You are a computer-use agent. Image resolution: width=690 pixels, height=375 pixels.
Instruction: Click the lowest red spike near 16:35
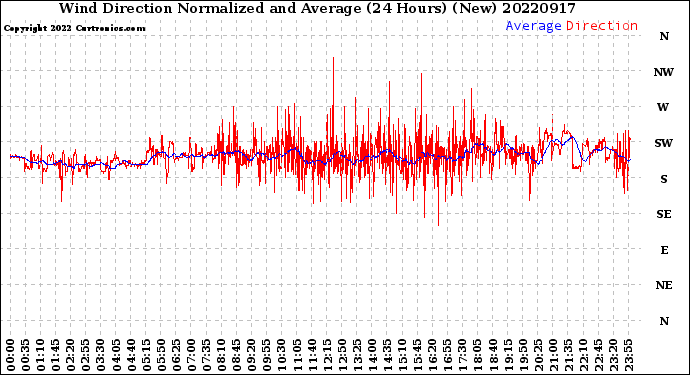click(x=438, y=194)
